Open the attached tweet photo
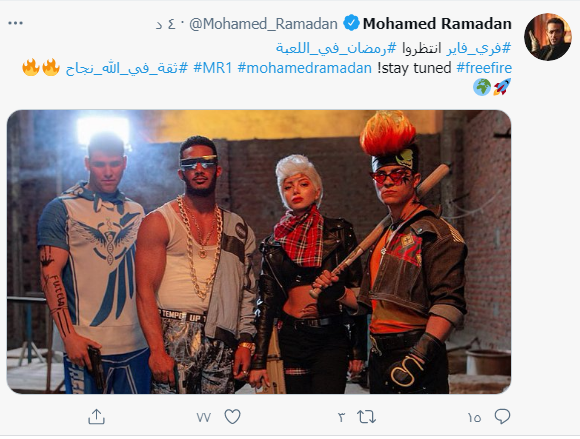The width and height of the screenshot is (580, 439). coord(259,252)
